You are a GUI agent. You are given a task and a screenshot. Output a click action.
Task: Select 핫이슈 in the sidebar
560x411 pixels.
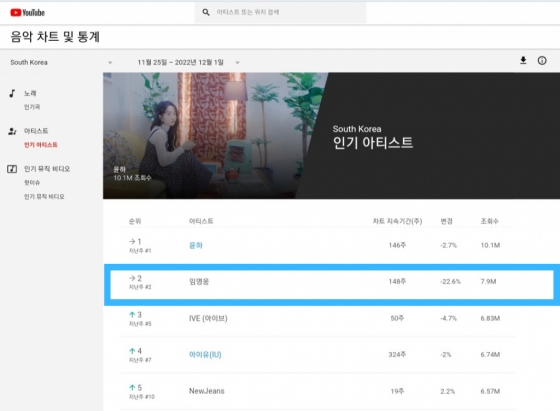click(x=32, y=182)
